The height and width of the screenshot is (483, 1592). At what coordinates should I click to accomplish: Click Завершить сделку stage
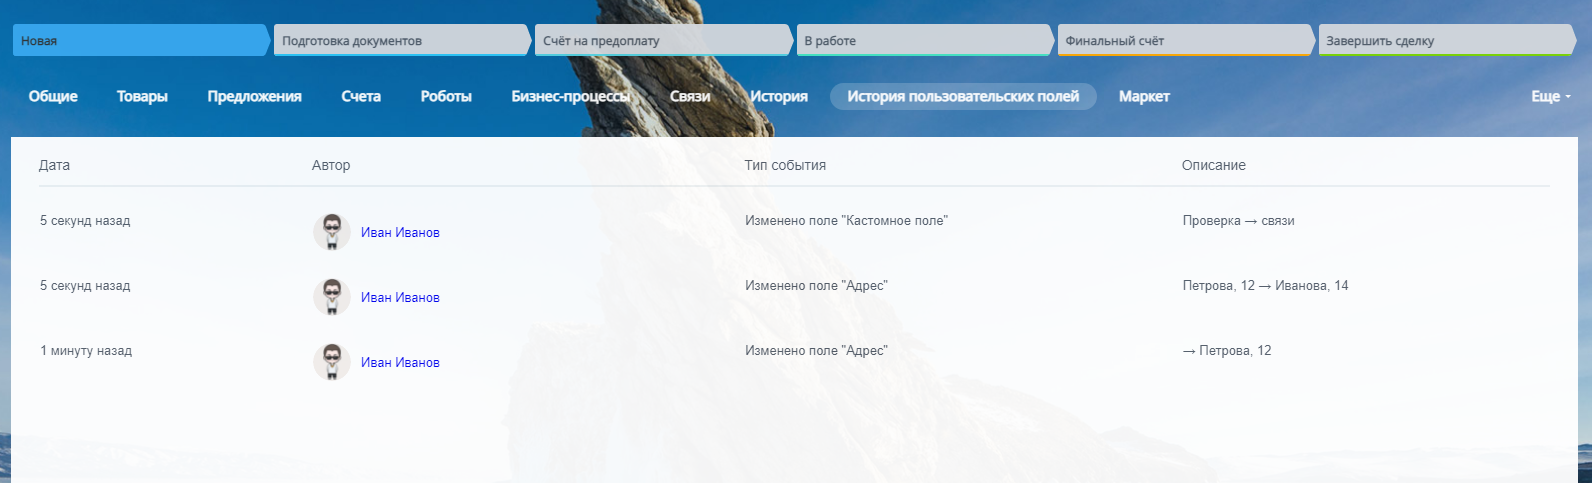point(1444,41)
